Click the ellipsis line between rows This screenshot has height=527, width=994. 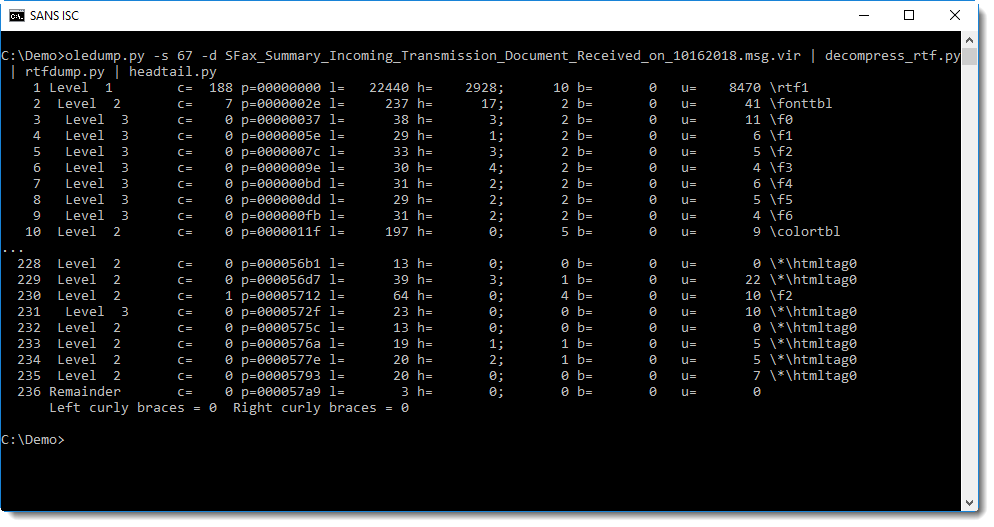point(13,250)
